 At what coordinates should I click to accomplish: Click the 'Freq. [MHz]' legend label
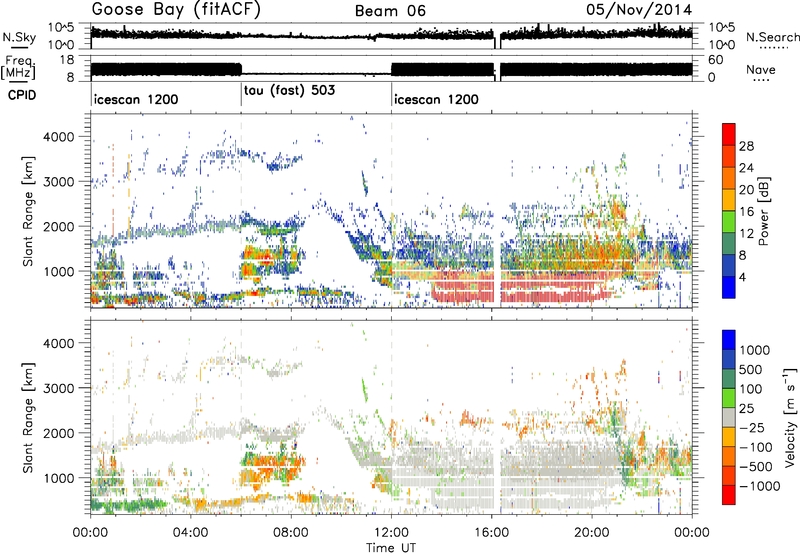pos(18,68)
